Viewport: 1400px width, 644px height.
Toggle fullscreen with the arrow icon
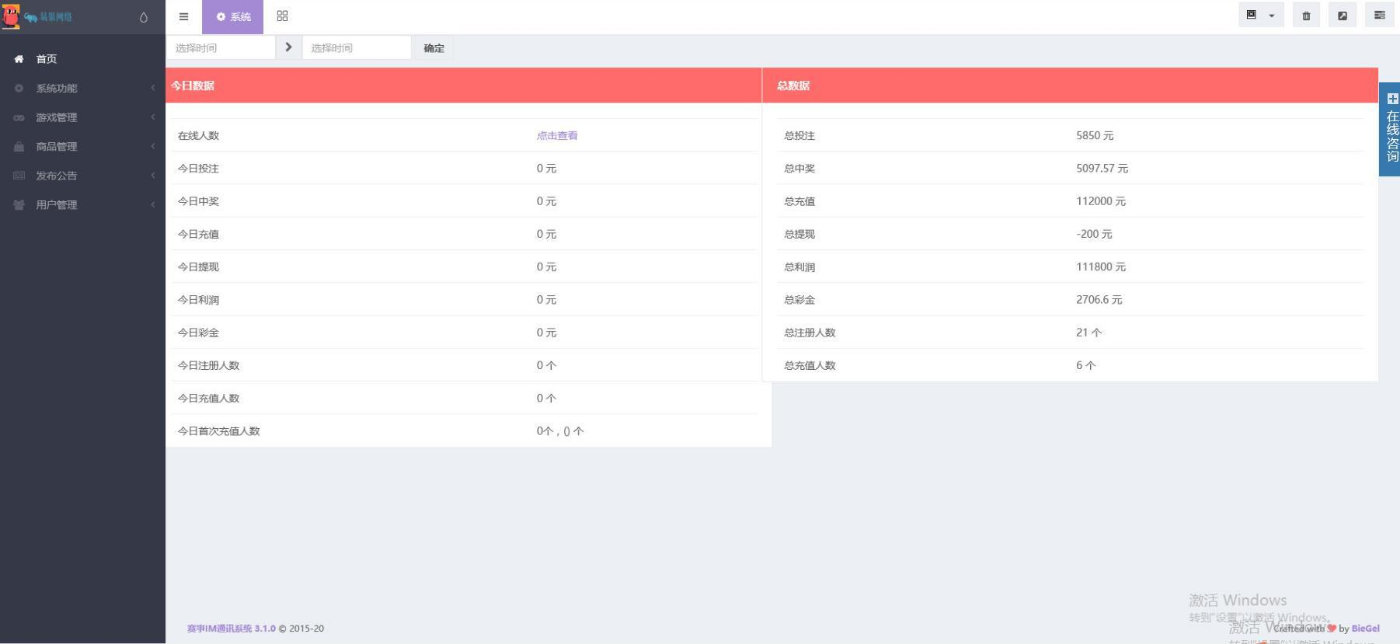(x=1341, y=16)
